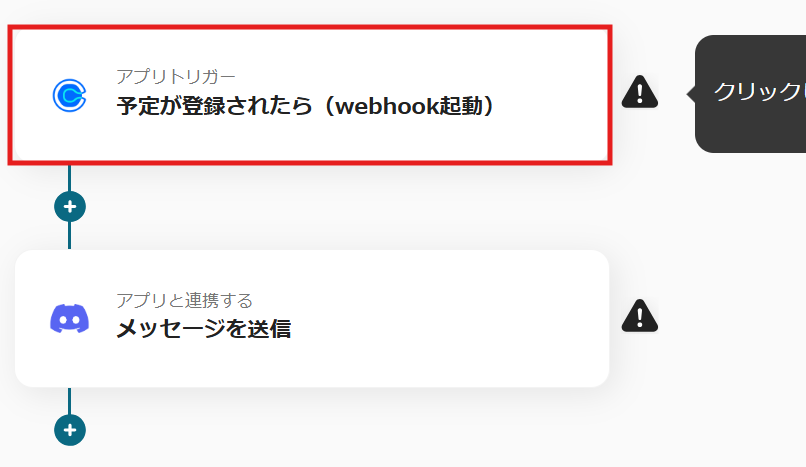806x467 pixels.
Task: Click connector line between trigger and plus button
Action: (69, 178)
